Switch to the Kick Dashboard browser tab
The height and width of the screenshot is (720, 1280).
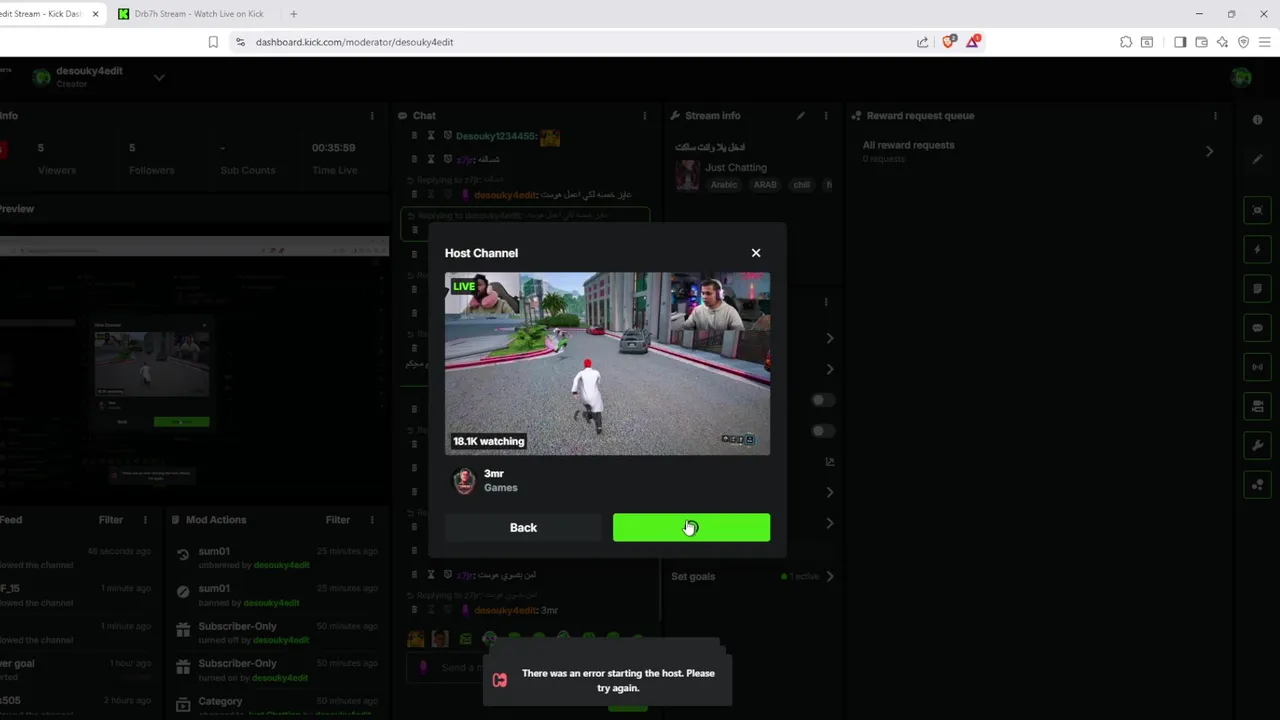[x=50, y=14]
